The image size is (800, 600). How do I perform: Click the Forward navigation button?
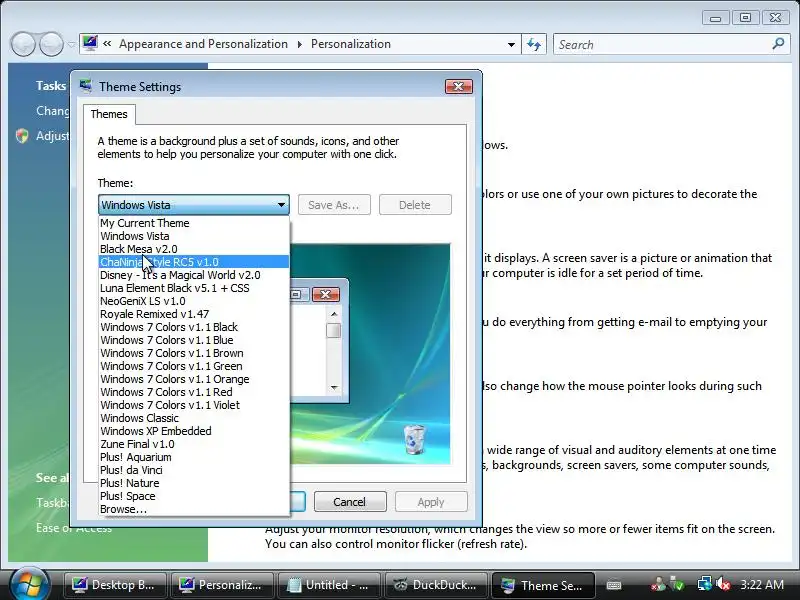coord(51,44)
